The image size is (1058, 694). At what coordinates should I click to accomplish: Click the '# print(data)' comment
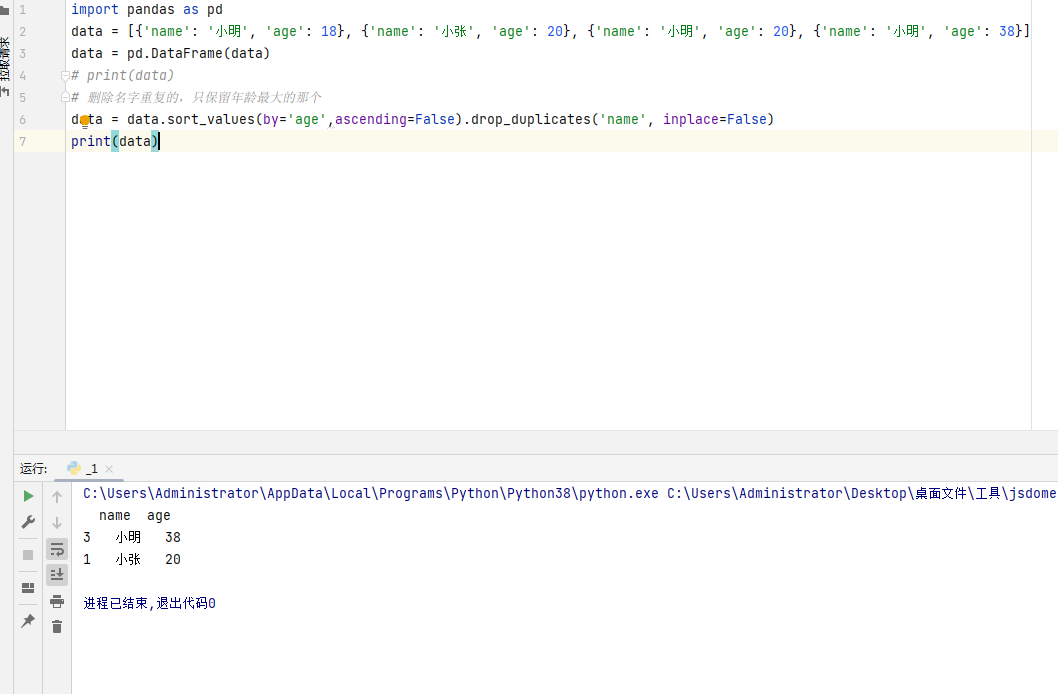[x=123, y=76]
